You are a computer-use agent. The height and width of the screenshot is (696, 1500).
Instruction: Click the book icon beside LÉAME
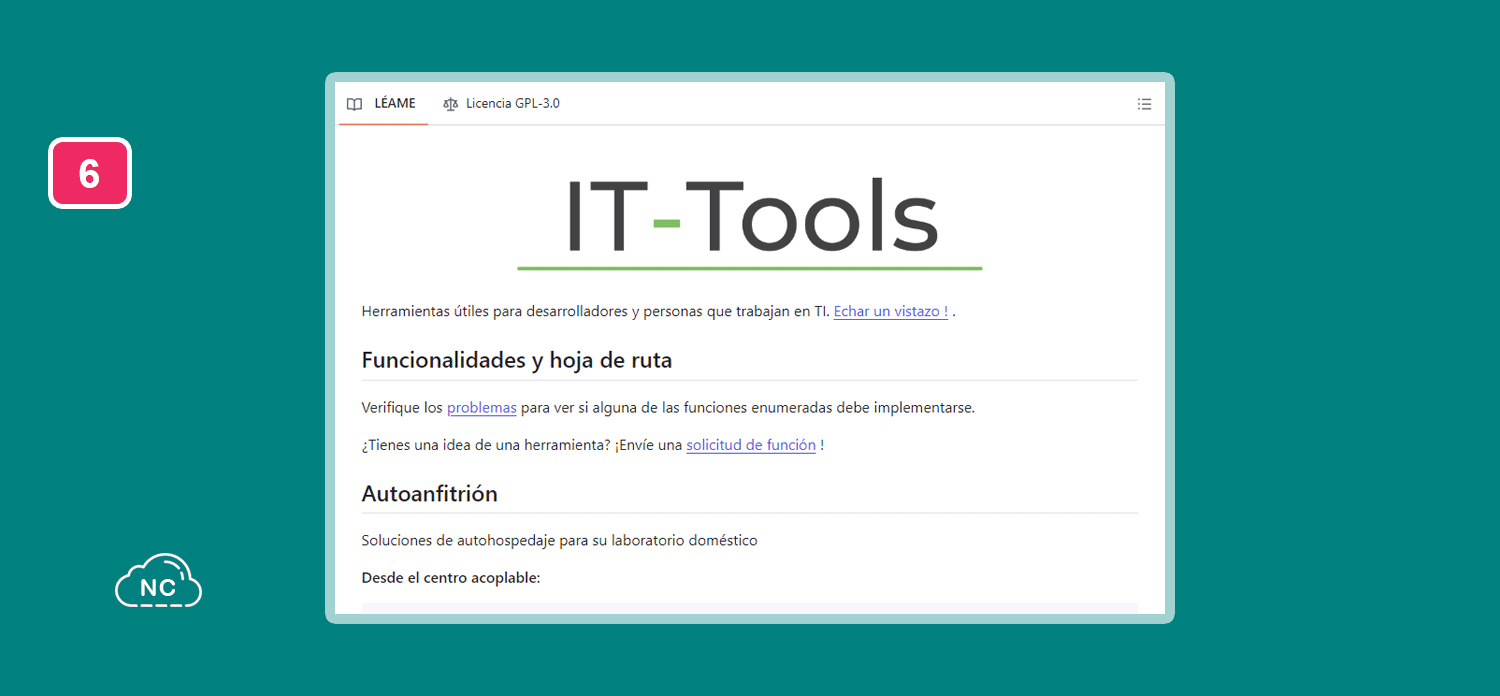(x=354, y=104)
